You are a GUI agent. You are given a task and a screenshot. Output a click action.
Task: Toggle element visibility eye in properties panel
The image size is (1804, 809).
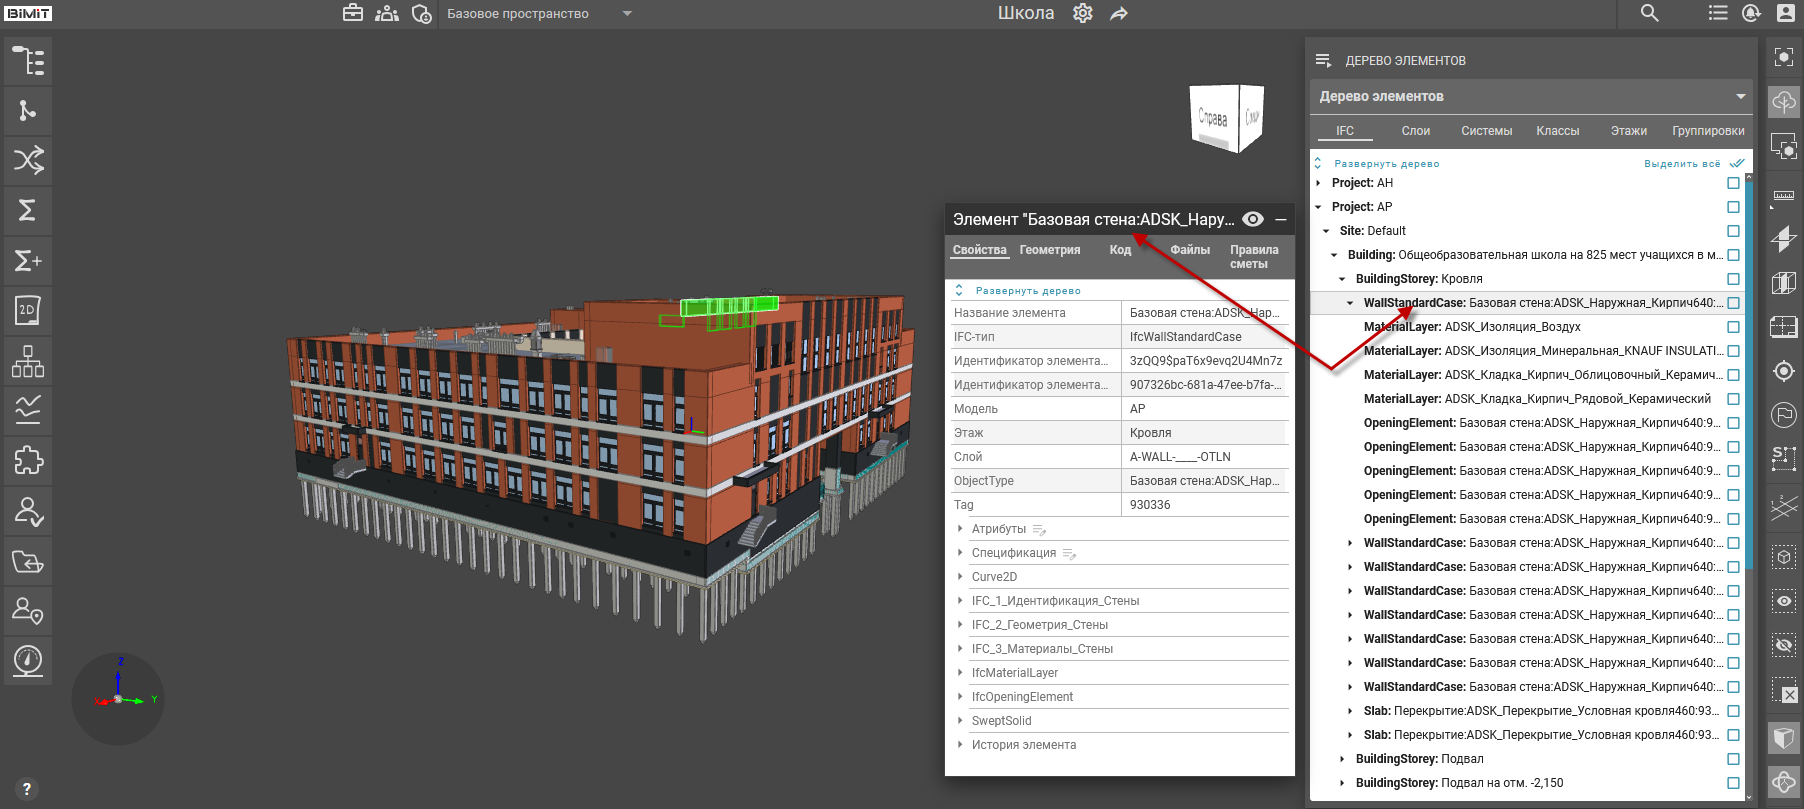(x=1253, y=219)
